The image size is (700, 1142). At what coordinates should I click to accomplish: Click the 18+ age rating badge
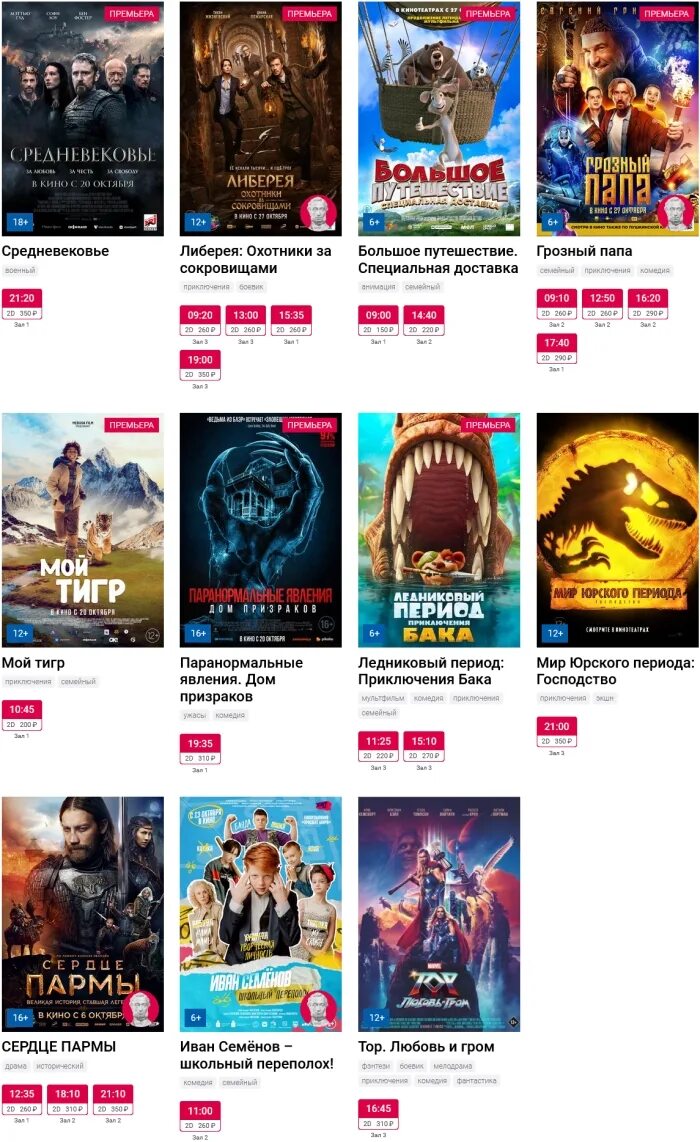[20, 221]
